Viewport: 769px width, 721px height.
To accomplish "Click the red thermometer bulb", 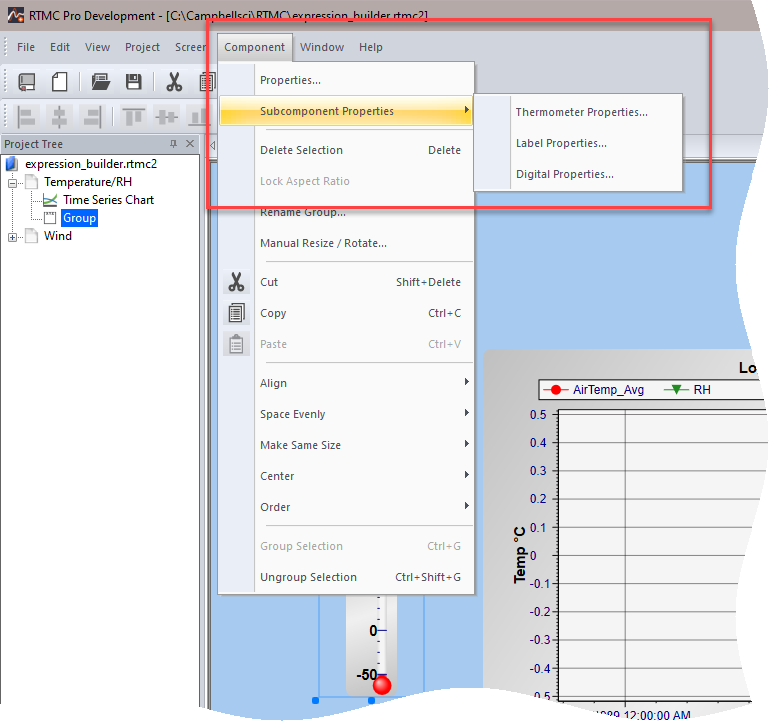I will tap(382, 685).
